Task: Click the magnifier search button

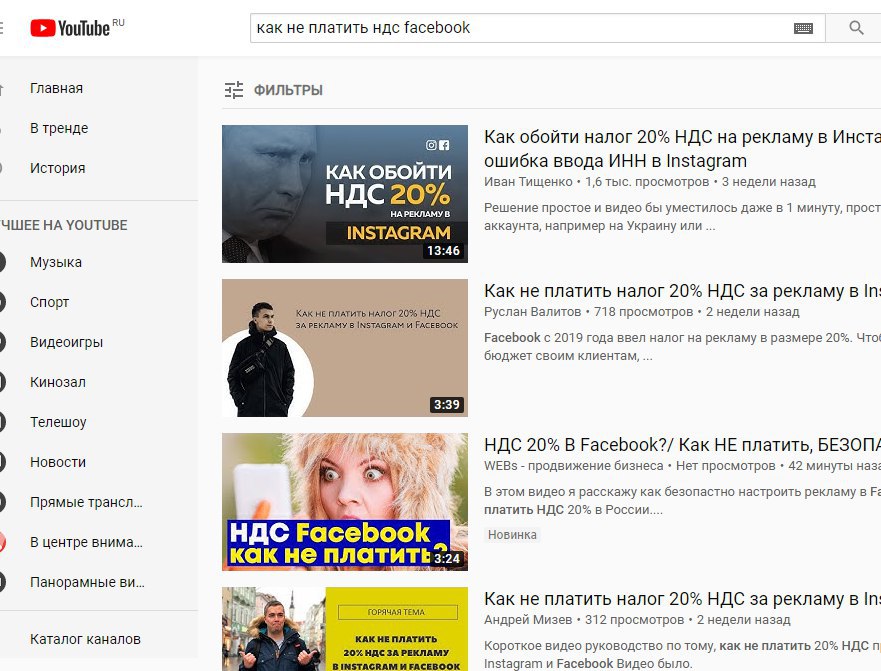Action: point(856,28)
